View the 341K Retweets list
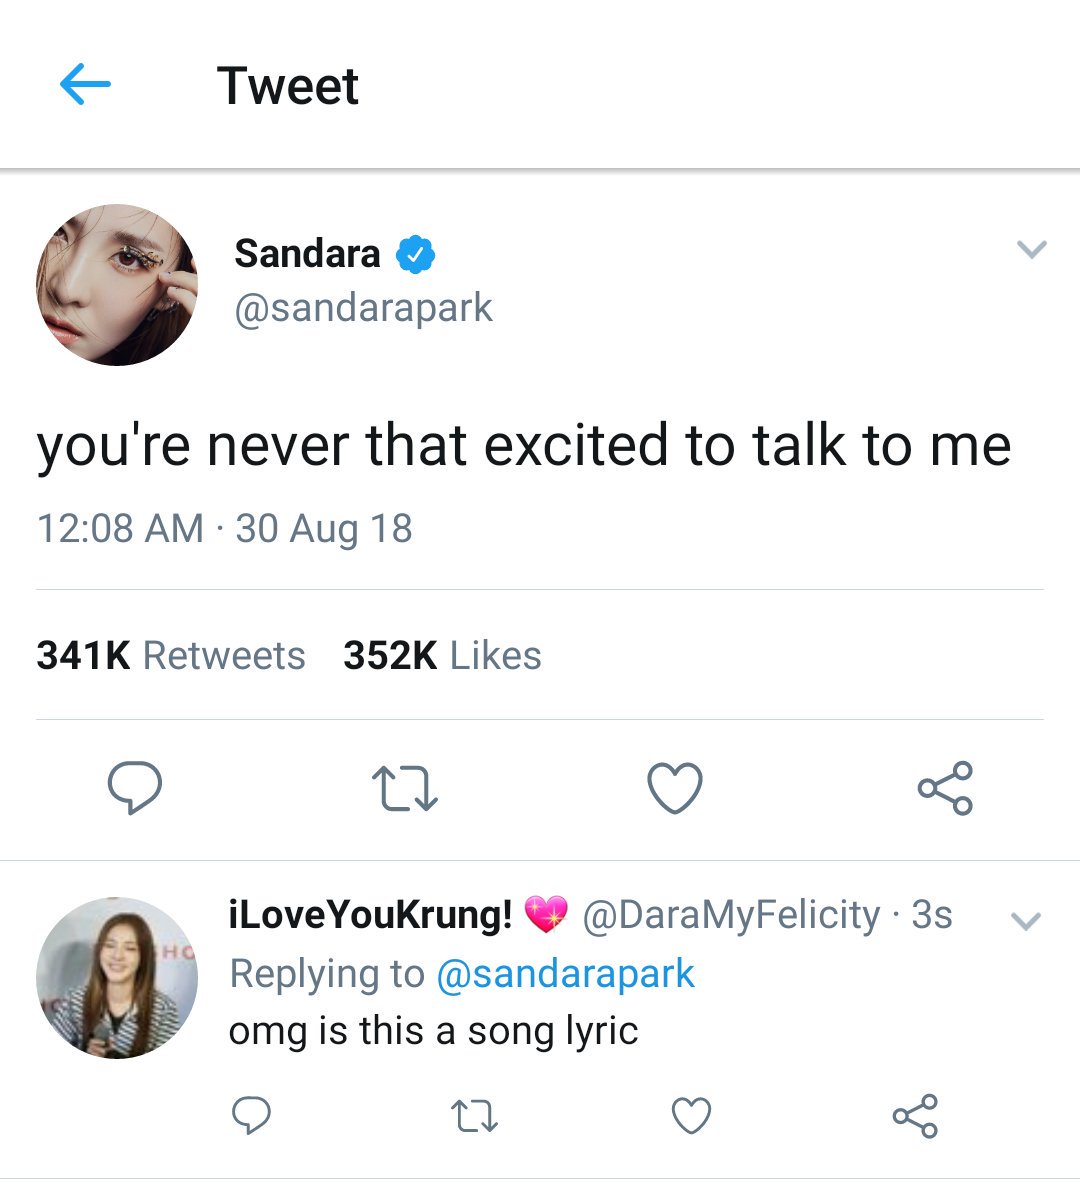 [x=171, y=654]
